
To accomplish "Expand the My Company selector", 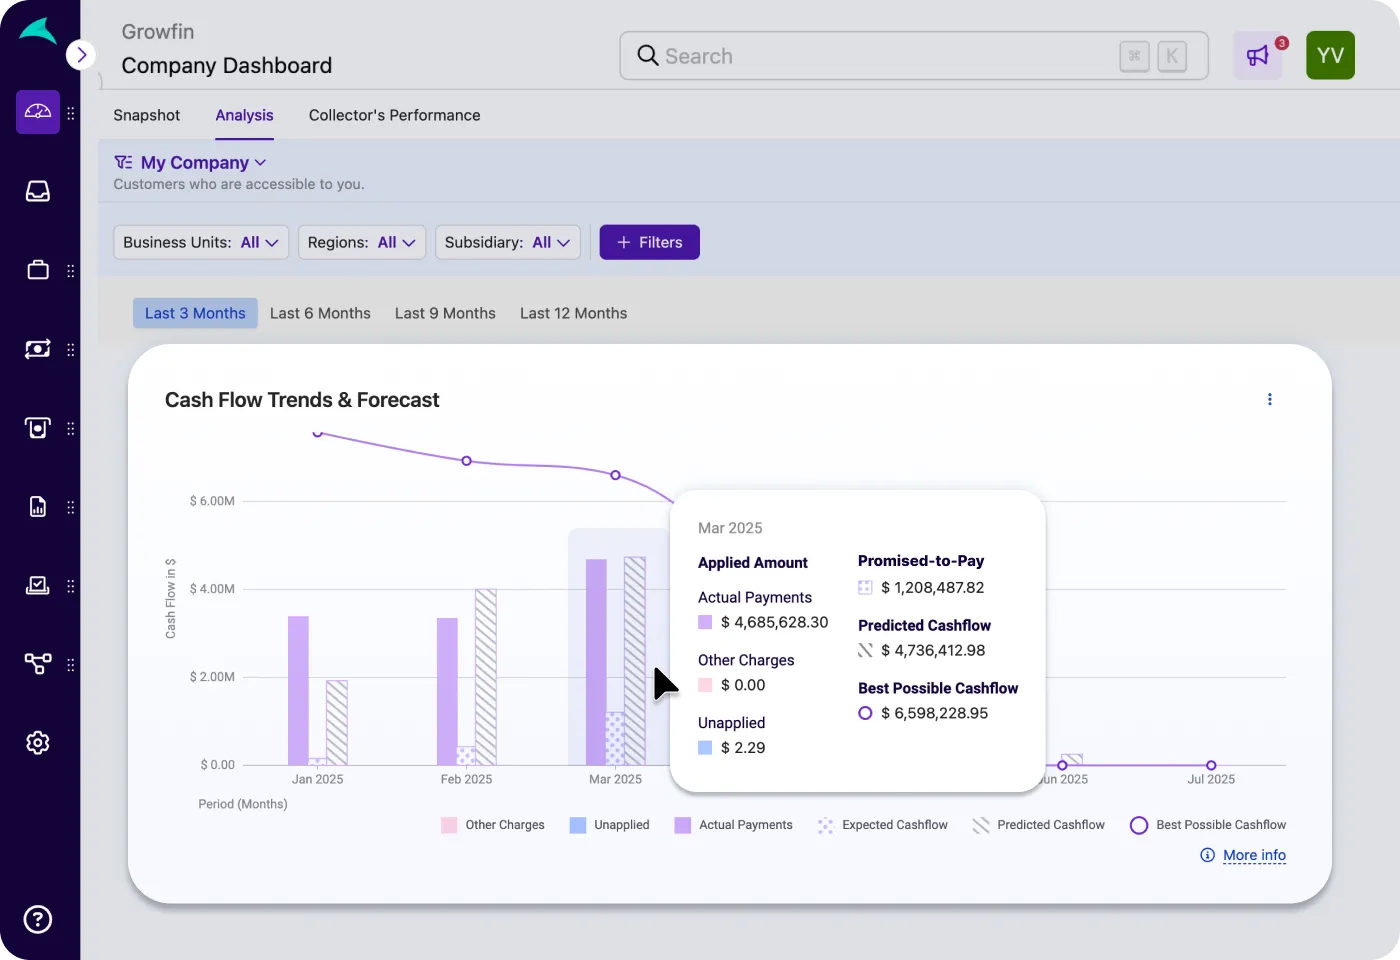I will pyautogui.click(x=191, y=162).
